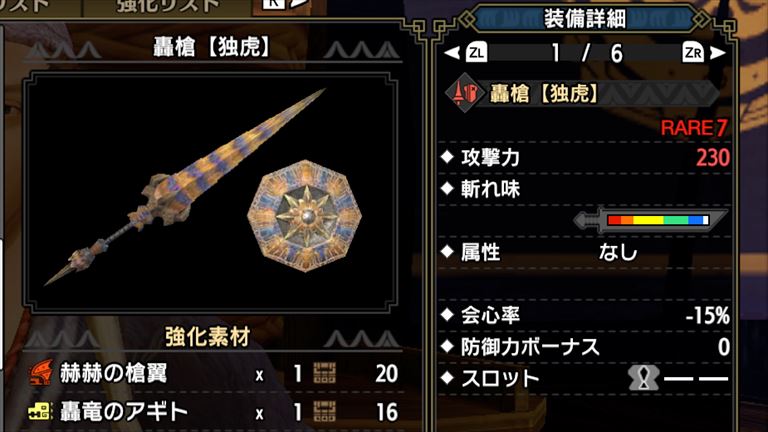Image resolution: width=768 pixels, height=432 pixels.
Task: Click the sharpness gauge color bar
Action: (x=658, y=220)
